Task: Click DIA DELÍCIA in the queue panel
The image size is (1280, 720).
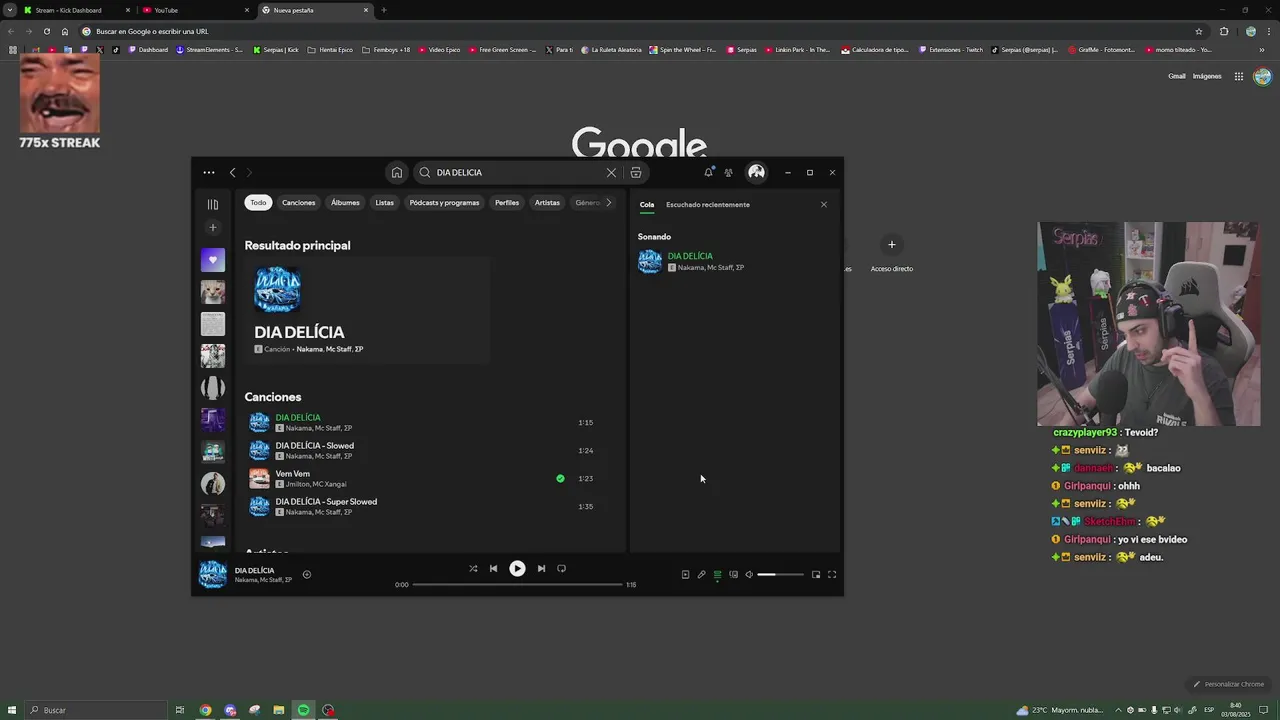Action: pos(690,256)
